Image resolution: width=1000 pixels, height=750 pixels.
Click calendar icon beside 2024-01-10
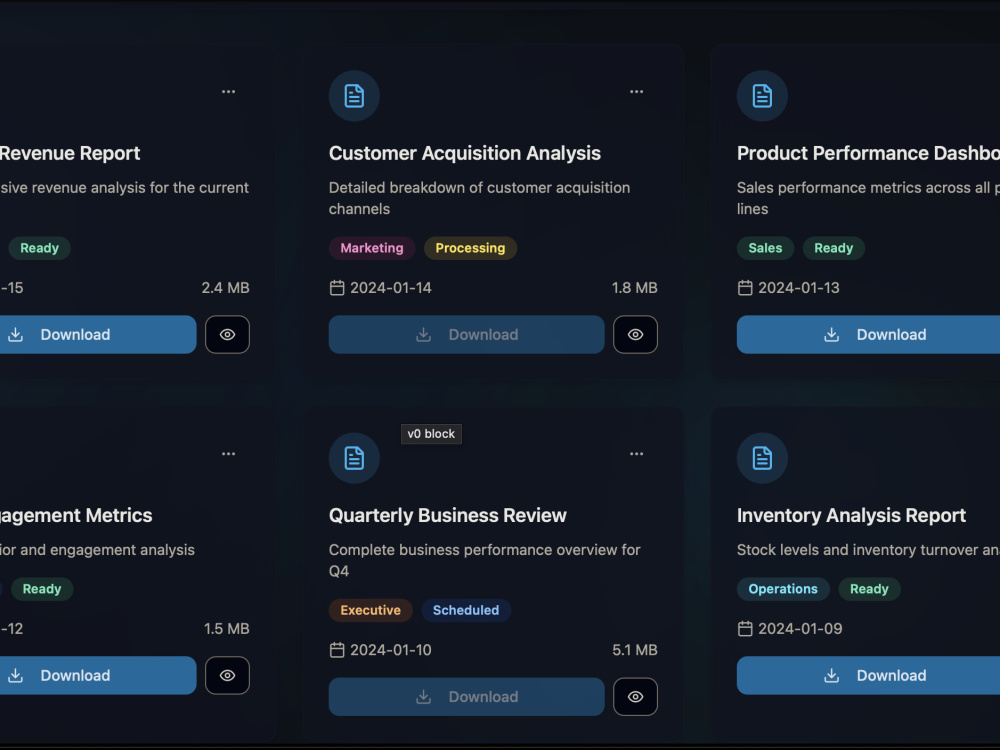tap(337, 651)
